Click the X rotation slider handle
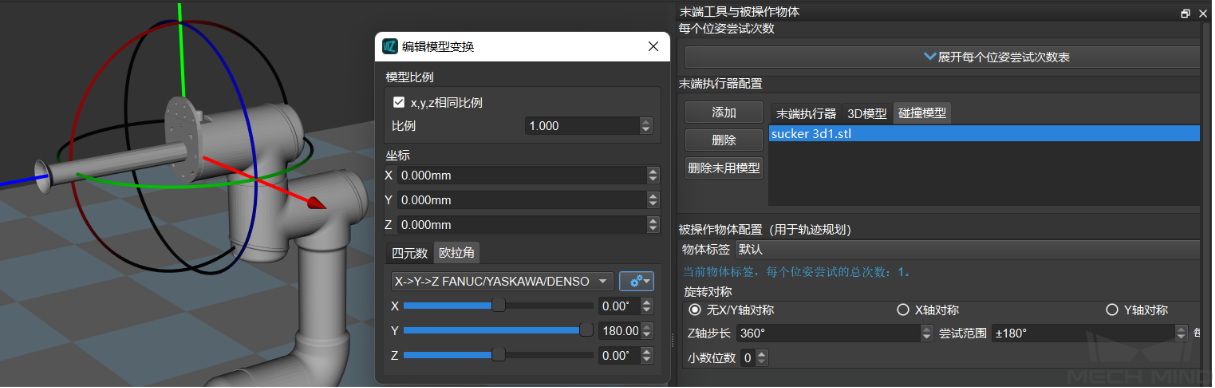1215x388 pixels. coord(498,305)
